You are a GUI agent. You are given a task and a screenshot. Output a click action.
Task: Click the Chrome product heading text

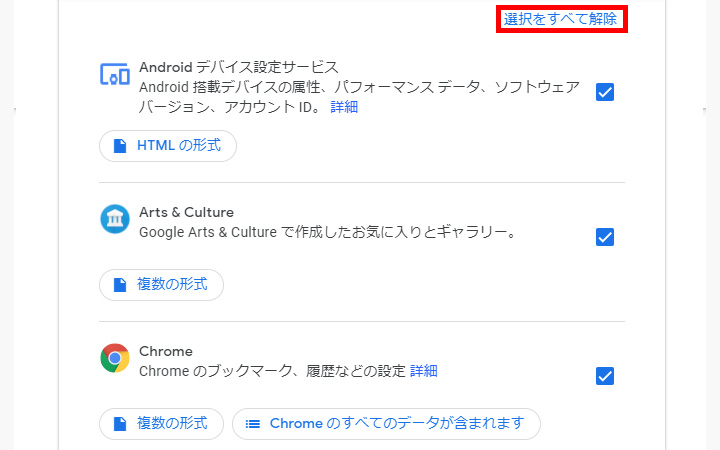(x=166, y=351)
